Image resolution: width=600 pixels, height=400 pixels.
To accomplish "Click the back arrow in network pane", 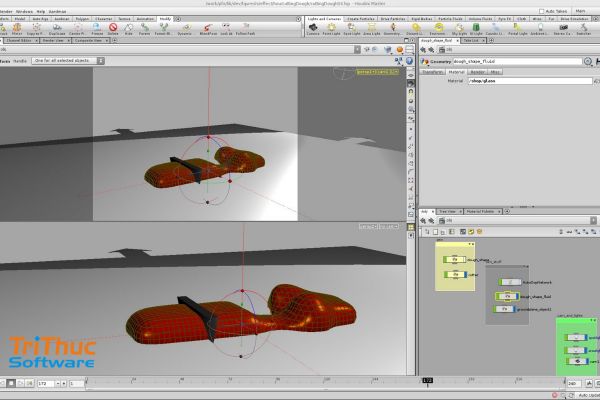I will click(423, 220).
